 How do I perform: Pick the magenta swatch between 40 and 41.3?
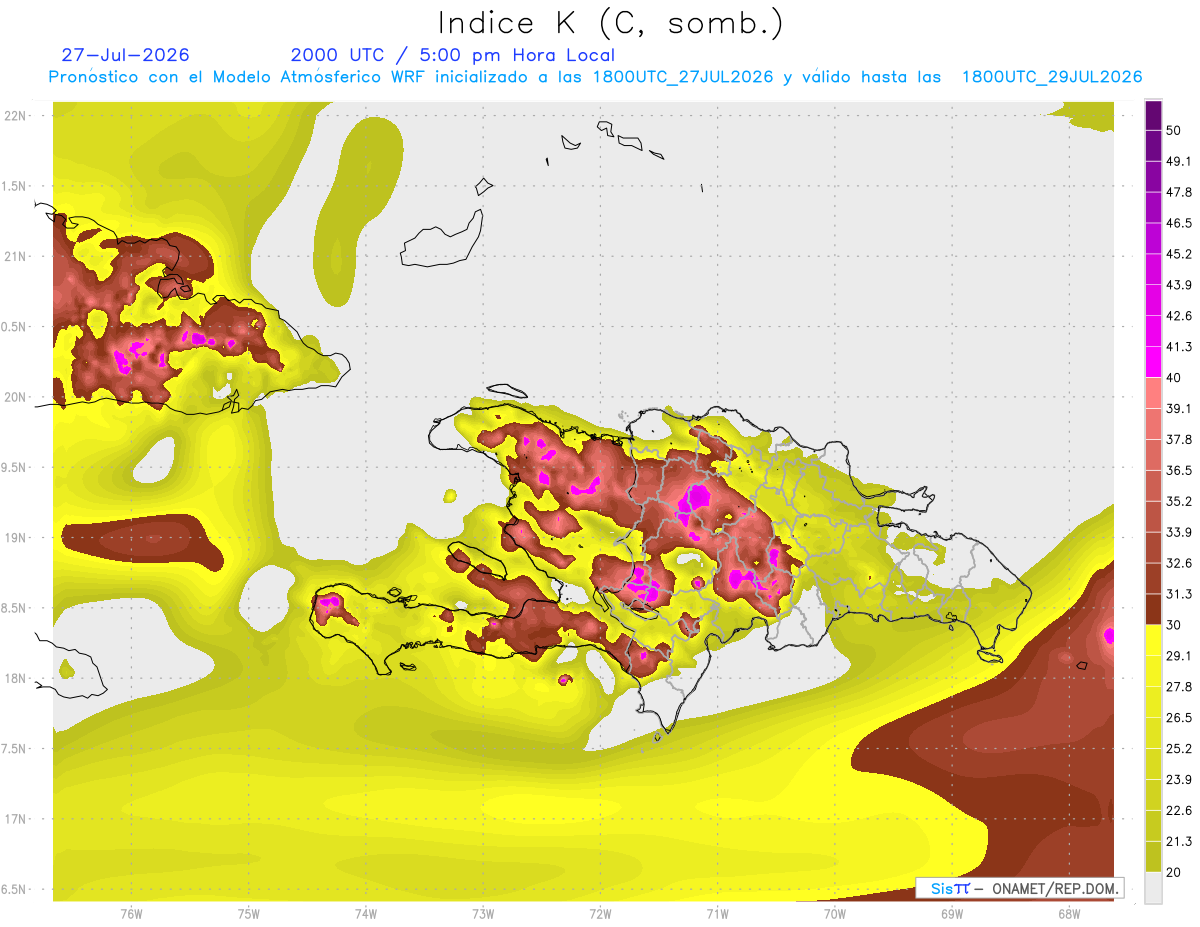[x=1154, y=362]
